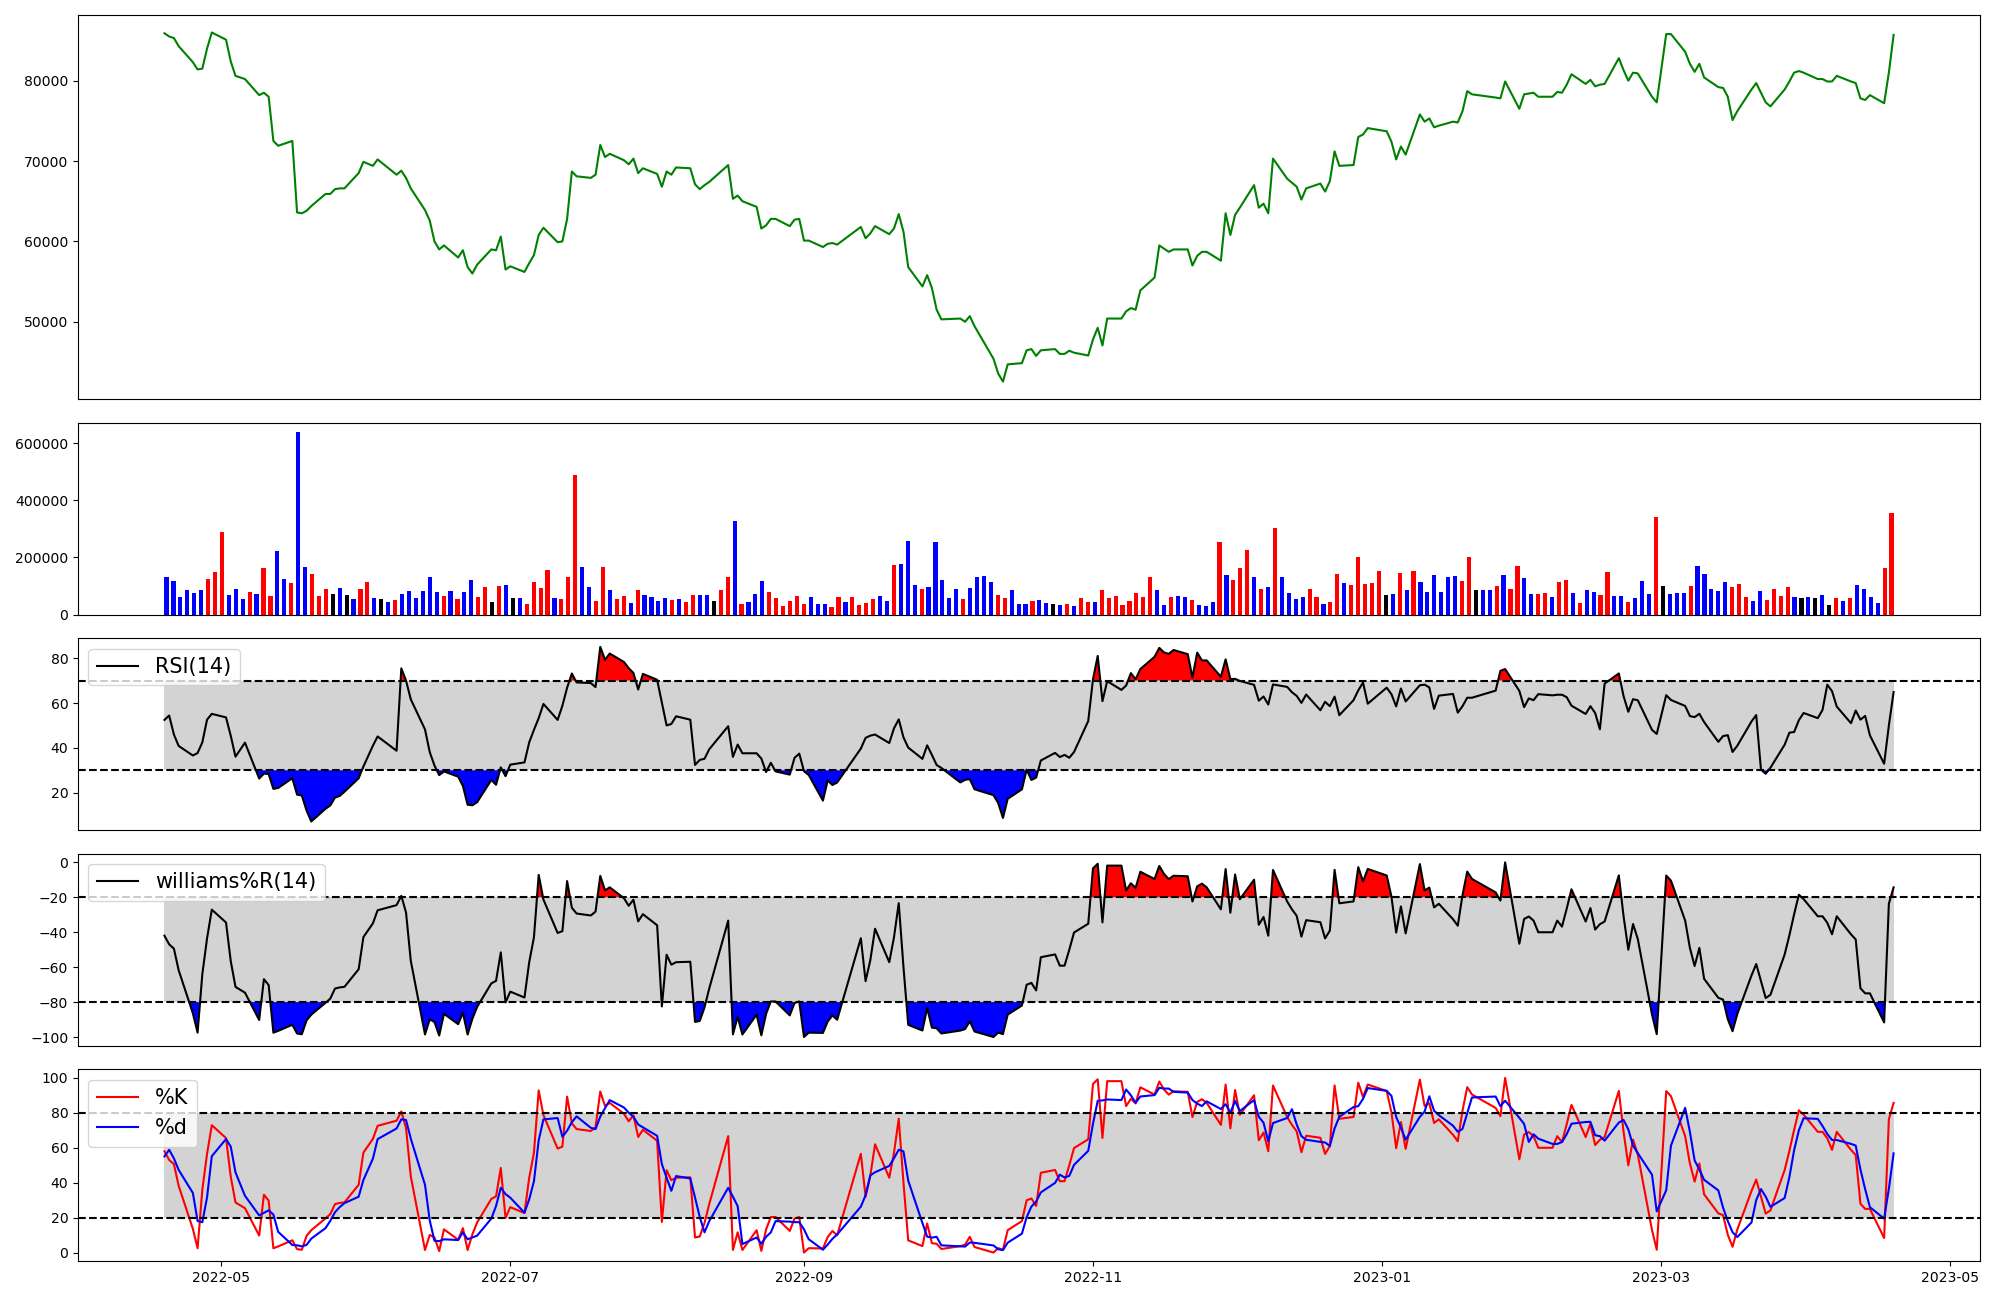Click the 50000 price axis tick label
Screen dimensions: 2000x1300
[45, 322]
